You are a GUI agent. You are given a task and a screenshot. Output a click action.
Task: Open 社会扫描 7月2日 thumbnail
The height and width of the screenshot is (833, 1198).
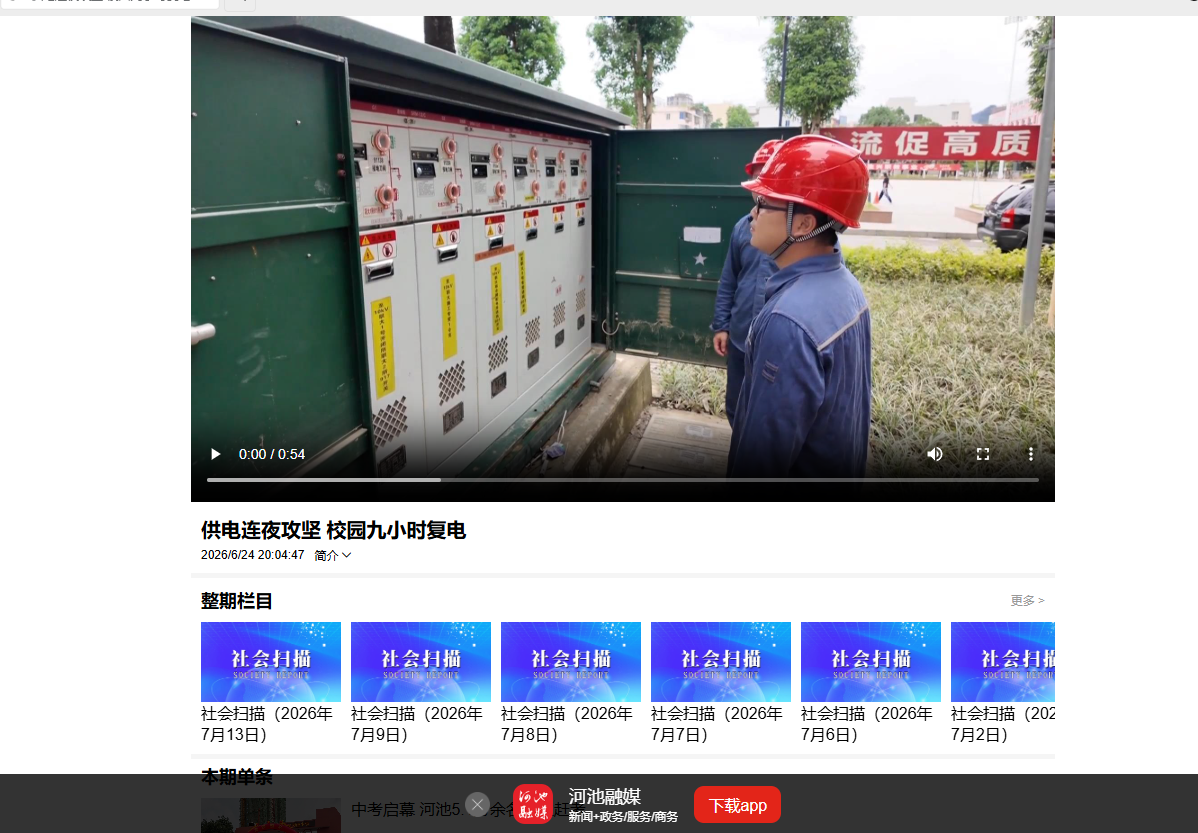(x=1002, y=662)
